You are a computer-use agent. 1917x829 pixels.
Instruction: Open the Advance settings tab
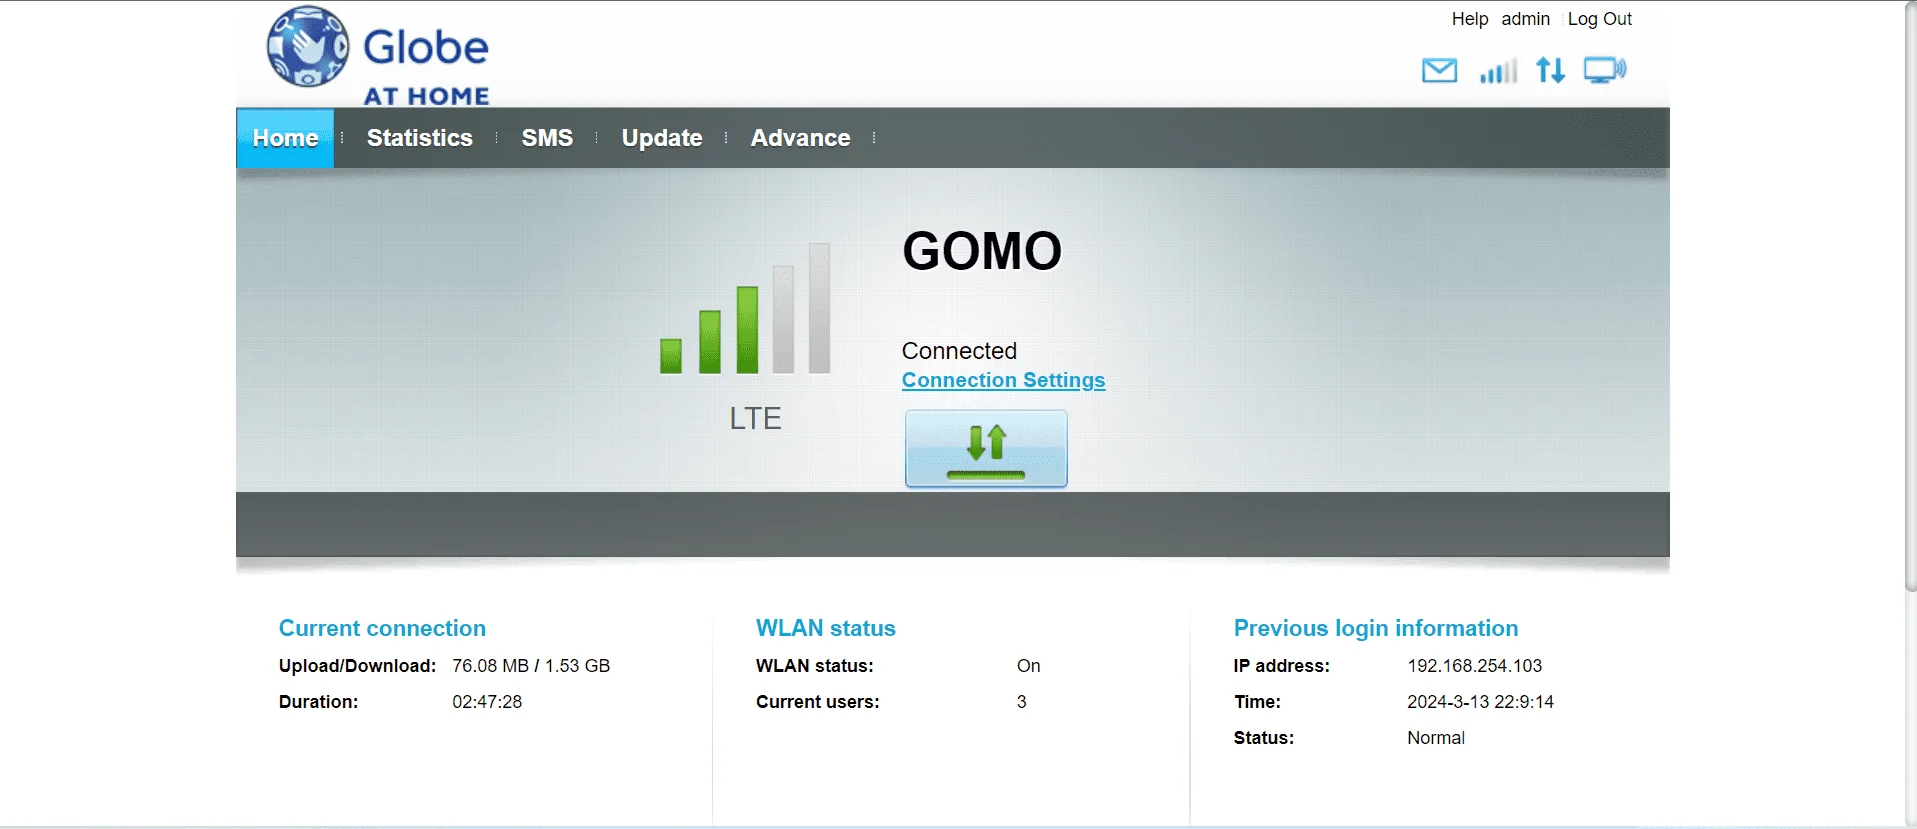[801, 138]
